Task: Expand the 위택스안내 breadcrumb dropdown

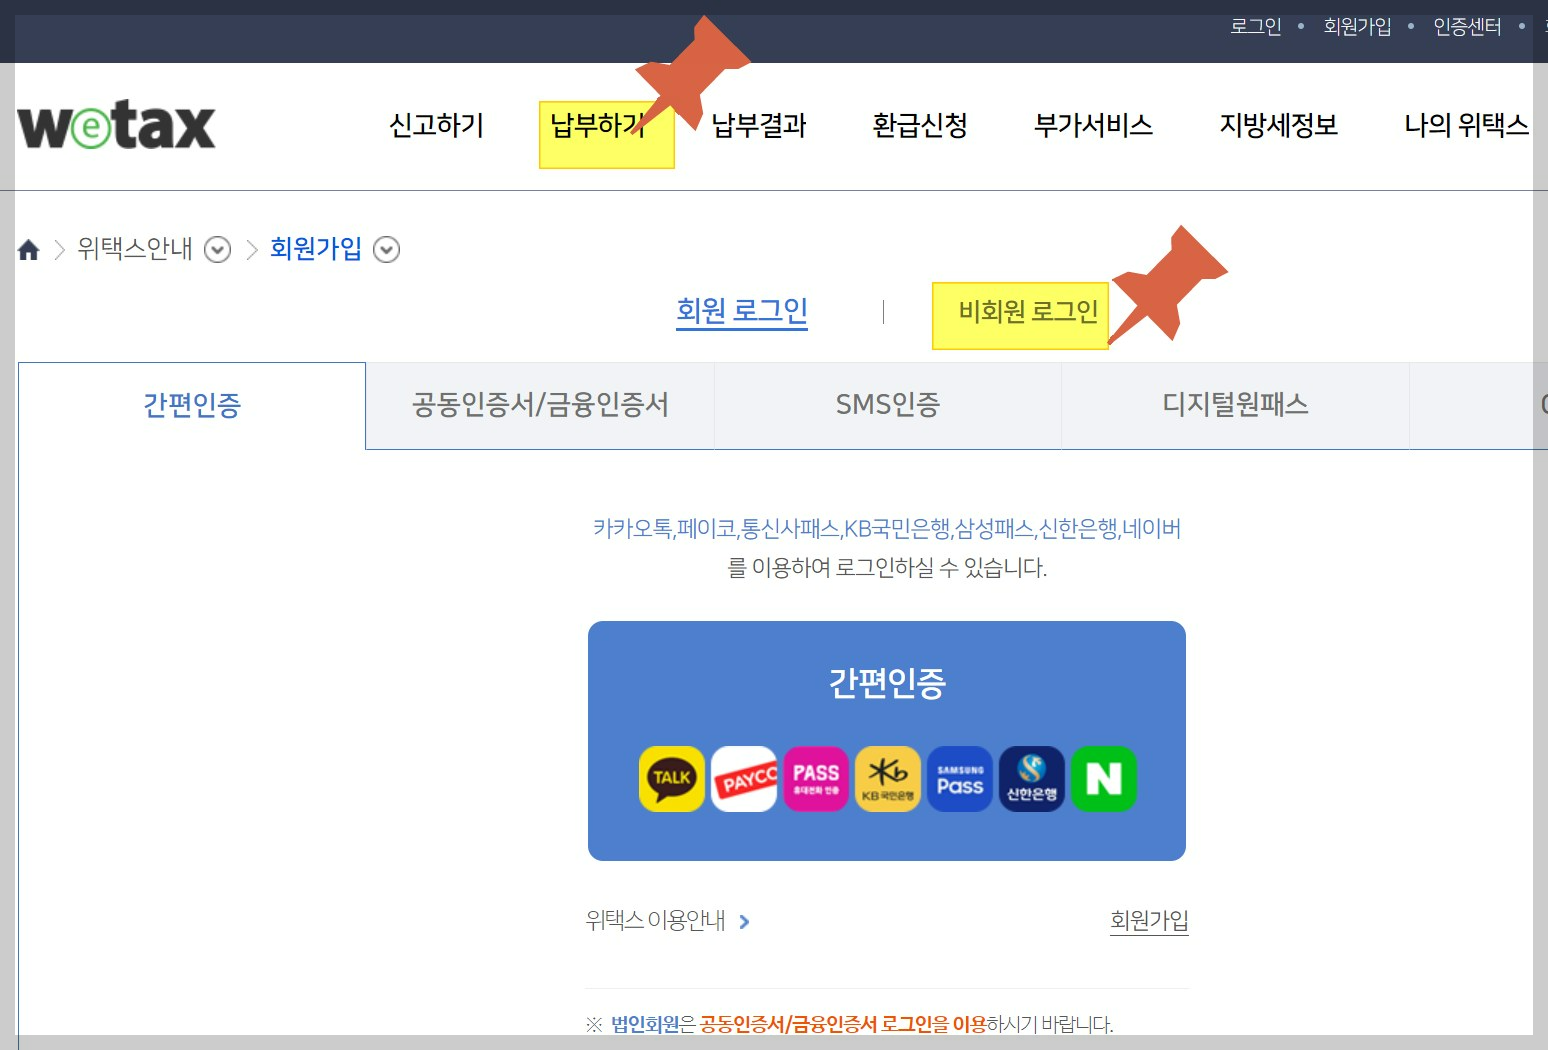Action: [218, 250]
